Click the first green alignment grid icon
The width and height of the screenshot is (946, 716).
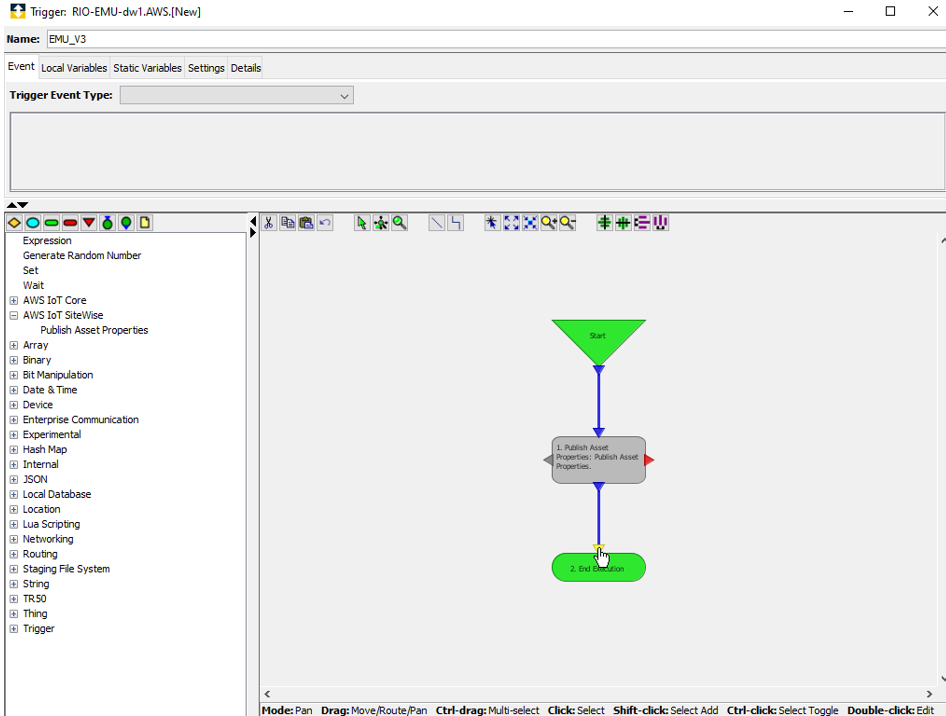coord(604,223)
